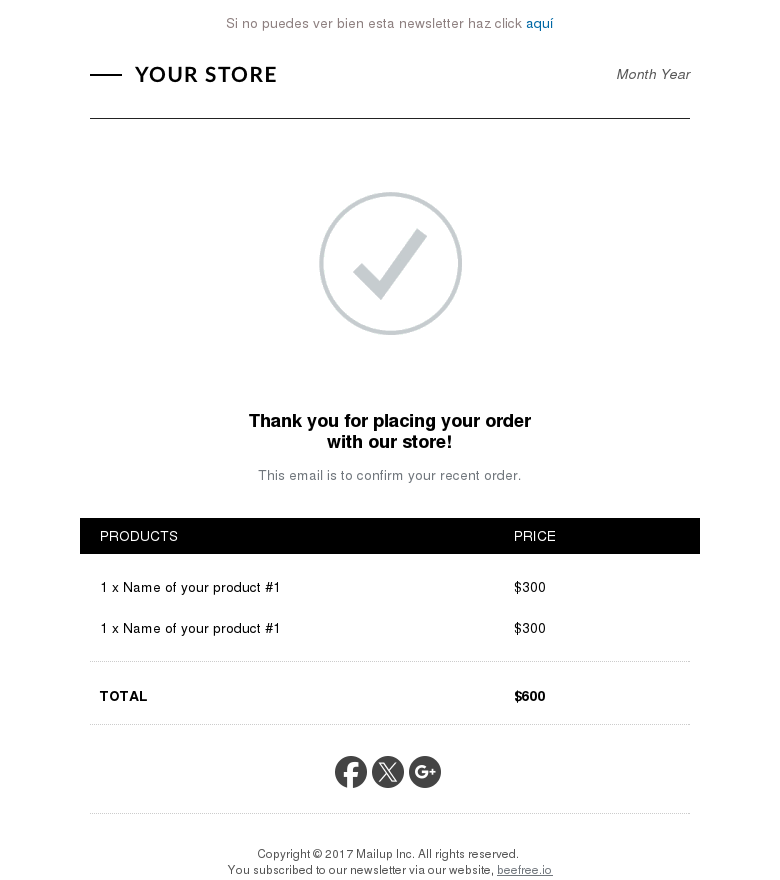Click the PRICE column header
This screenshot has width=780, height=880.
(535, 536)
